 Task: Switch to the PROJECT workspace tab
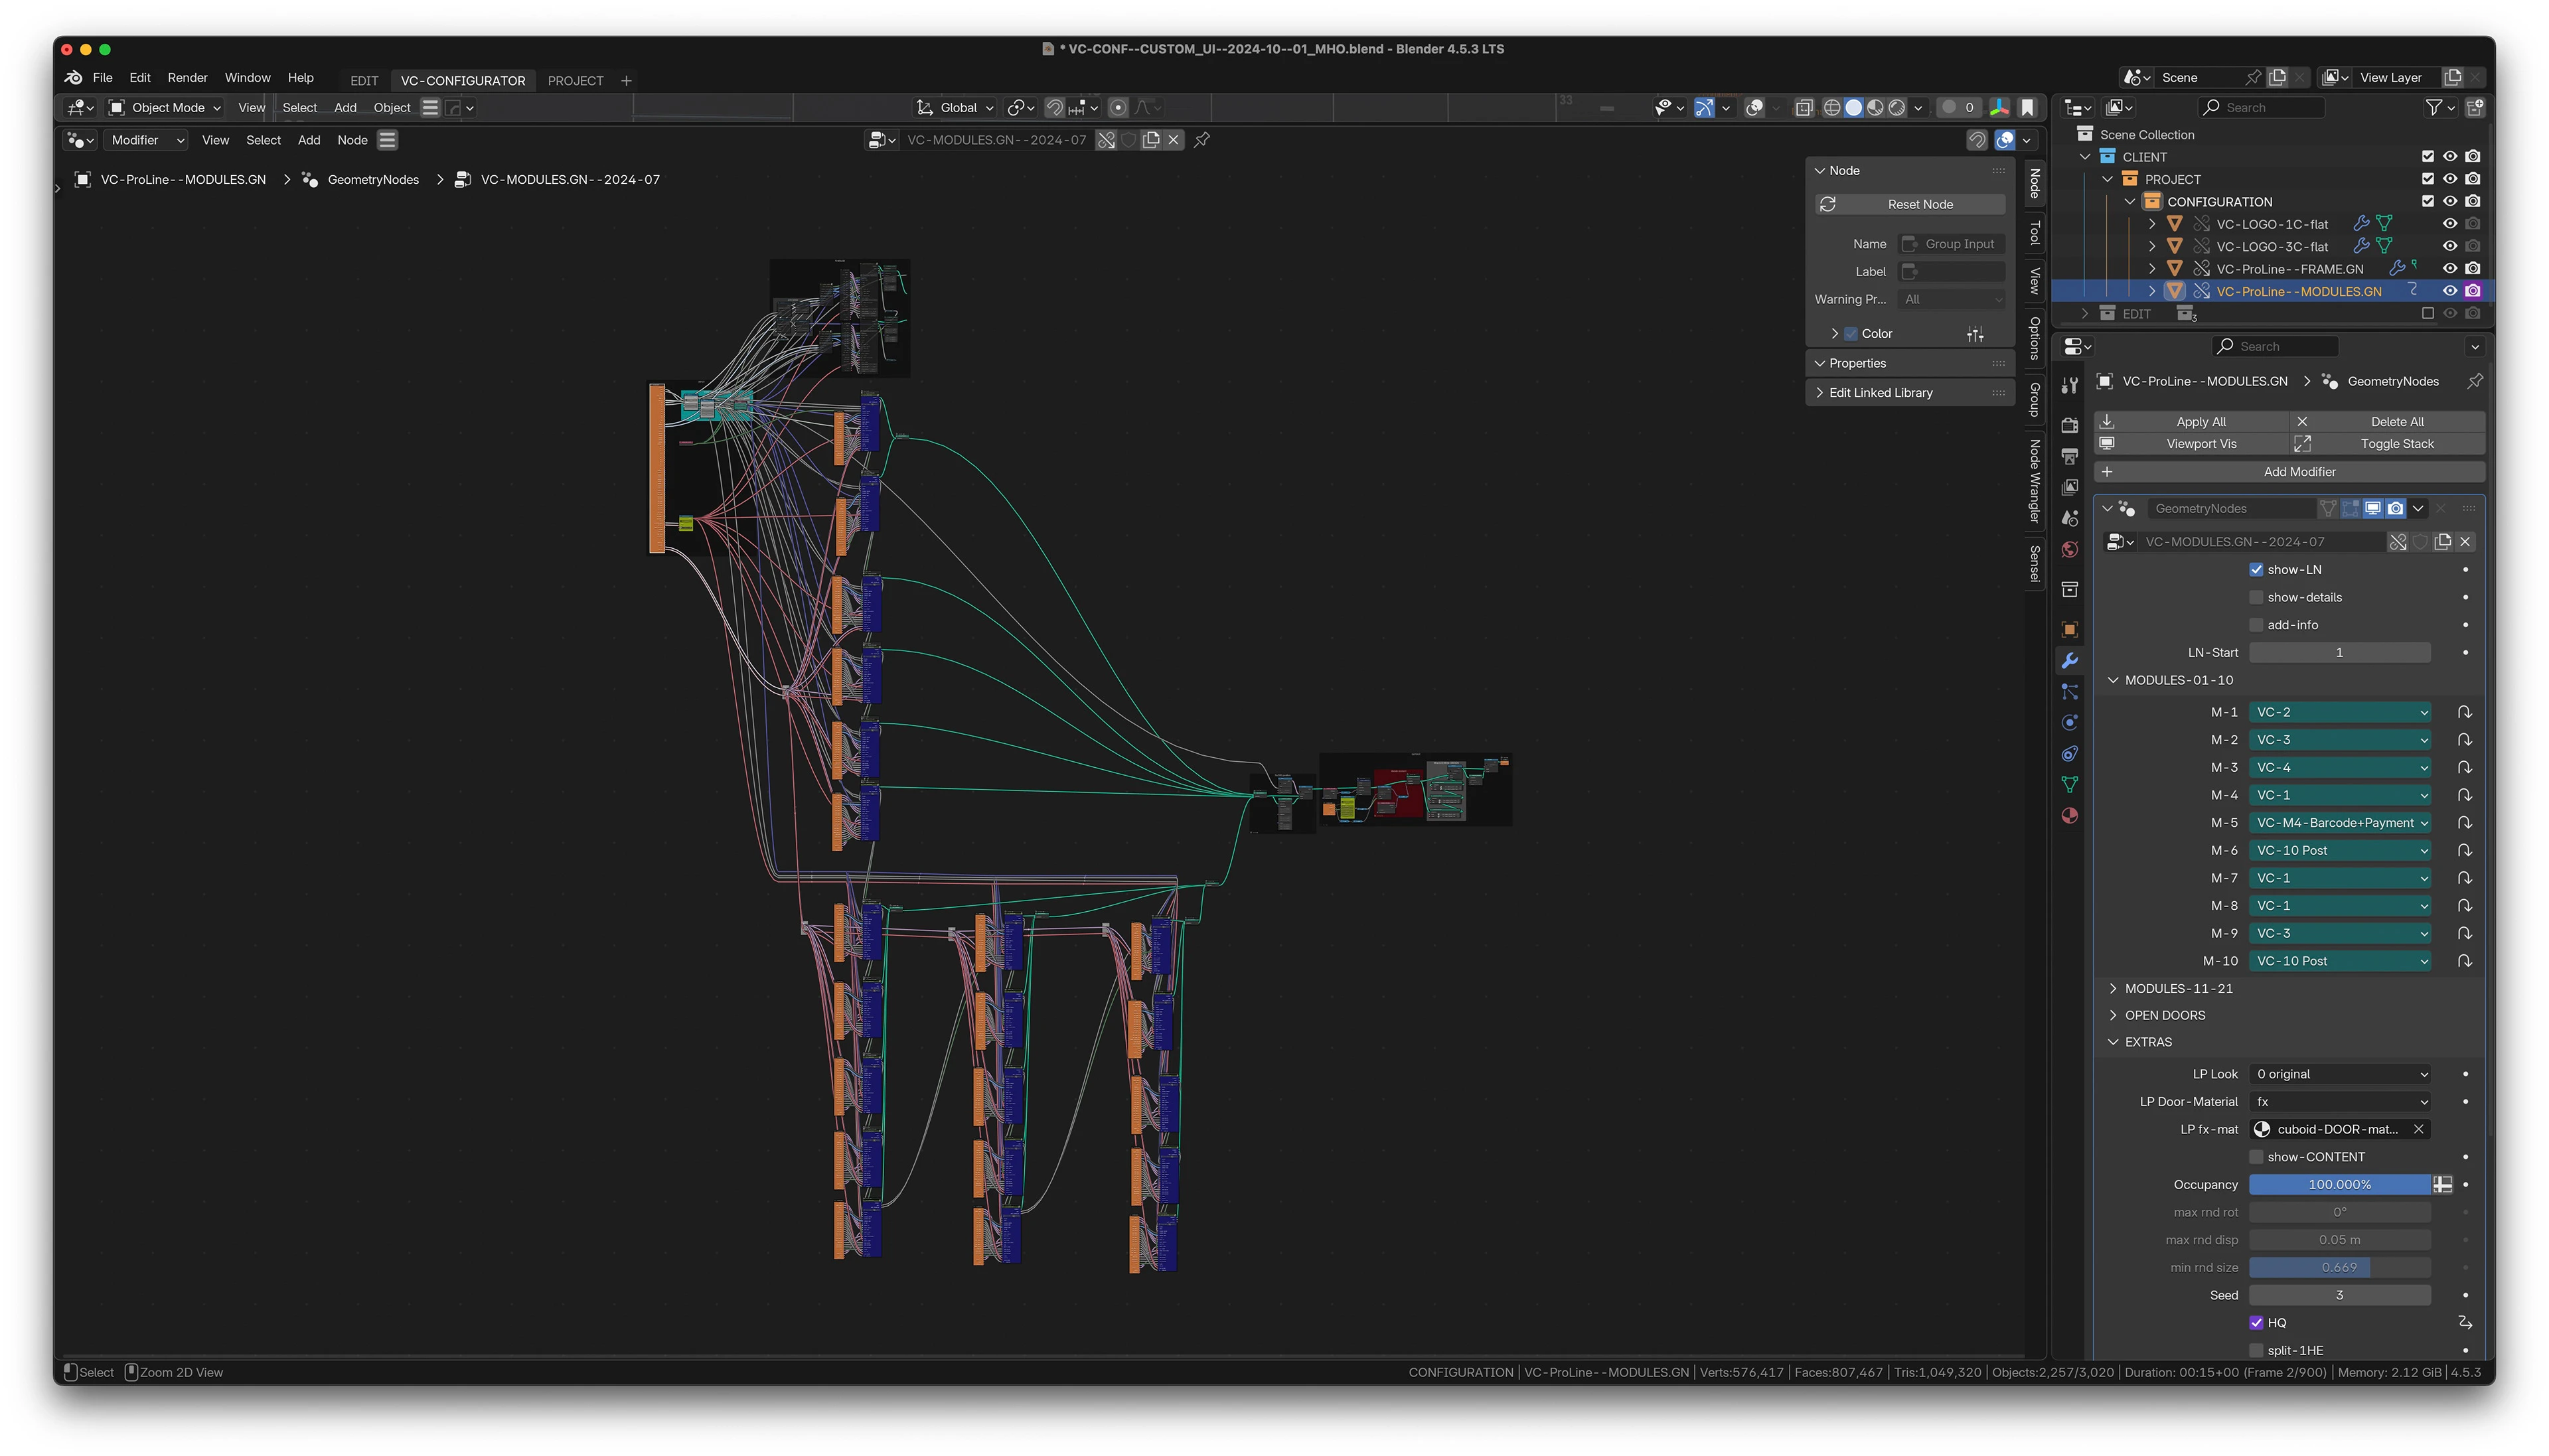(575, 81)
